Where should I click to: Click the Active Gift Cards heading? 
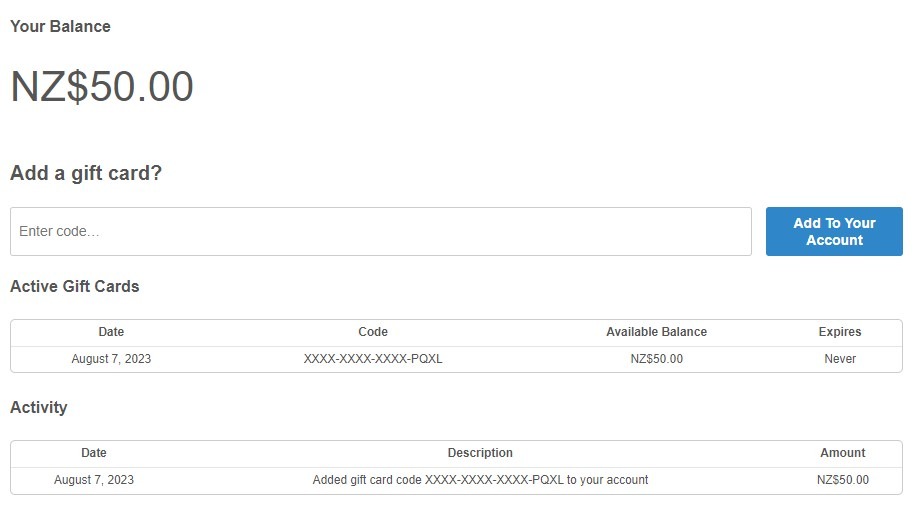click(75, 286)
